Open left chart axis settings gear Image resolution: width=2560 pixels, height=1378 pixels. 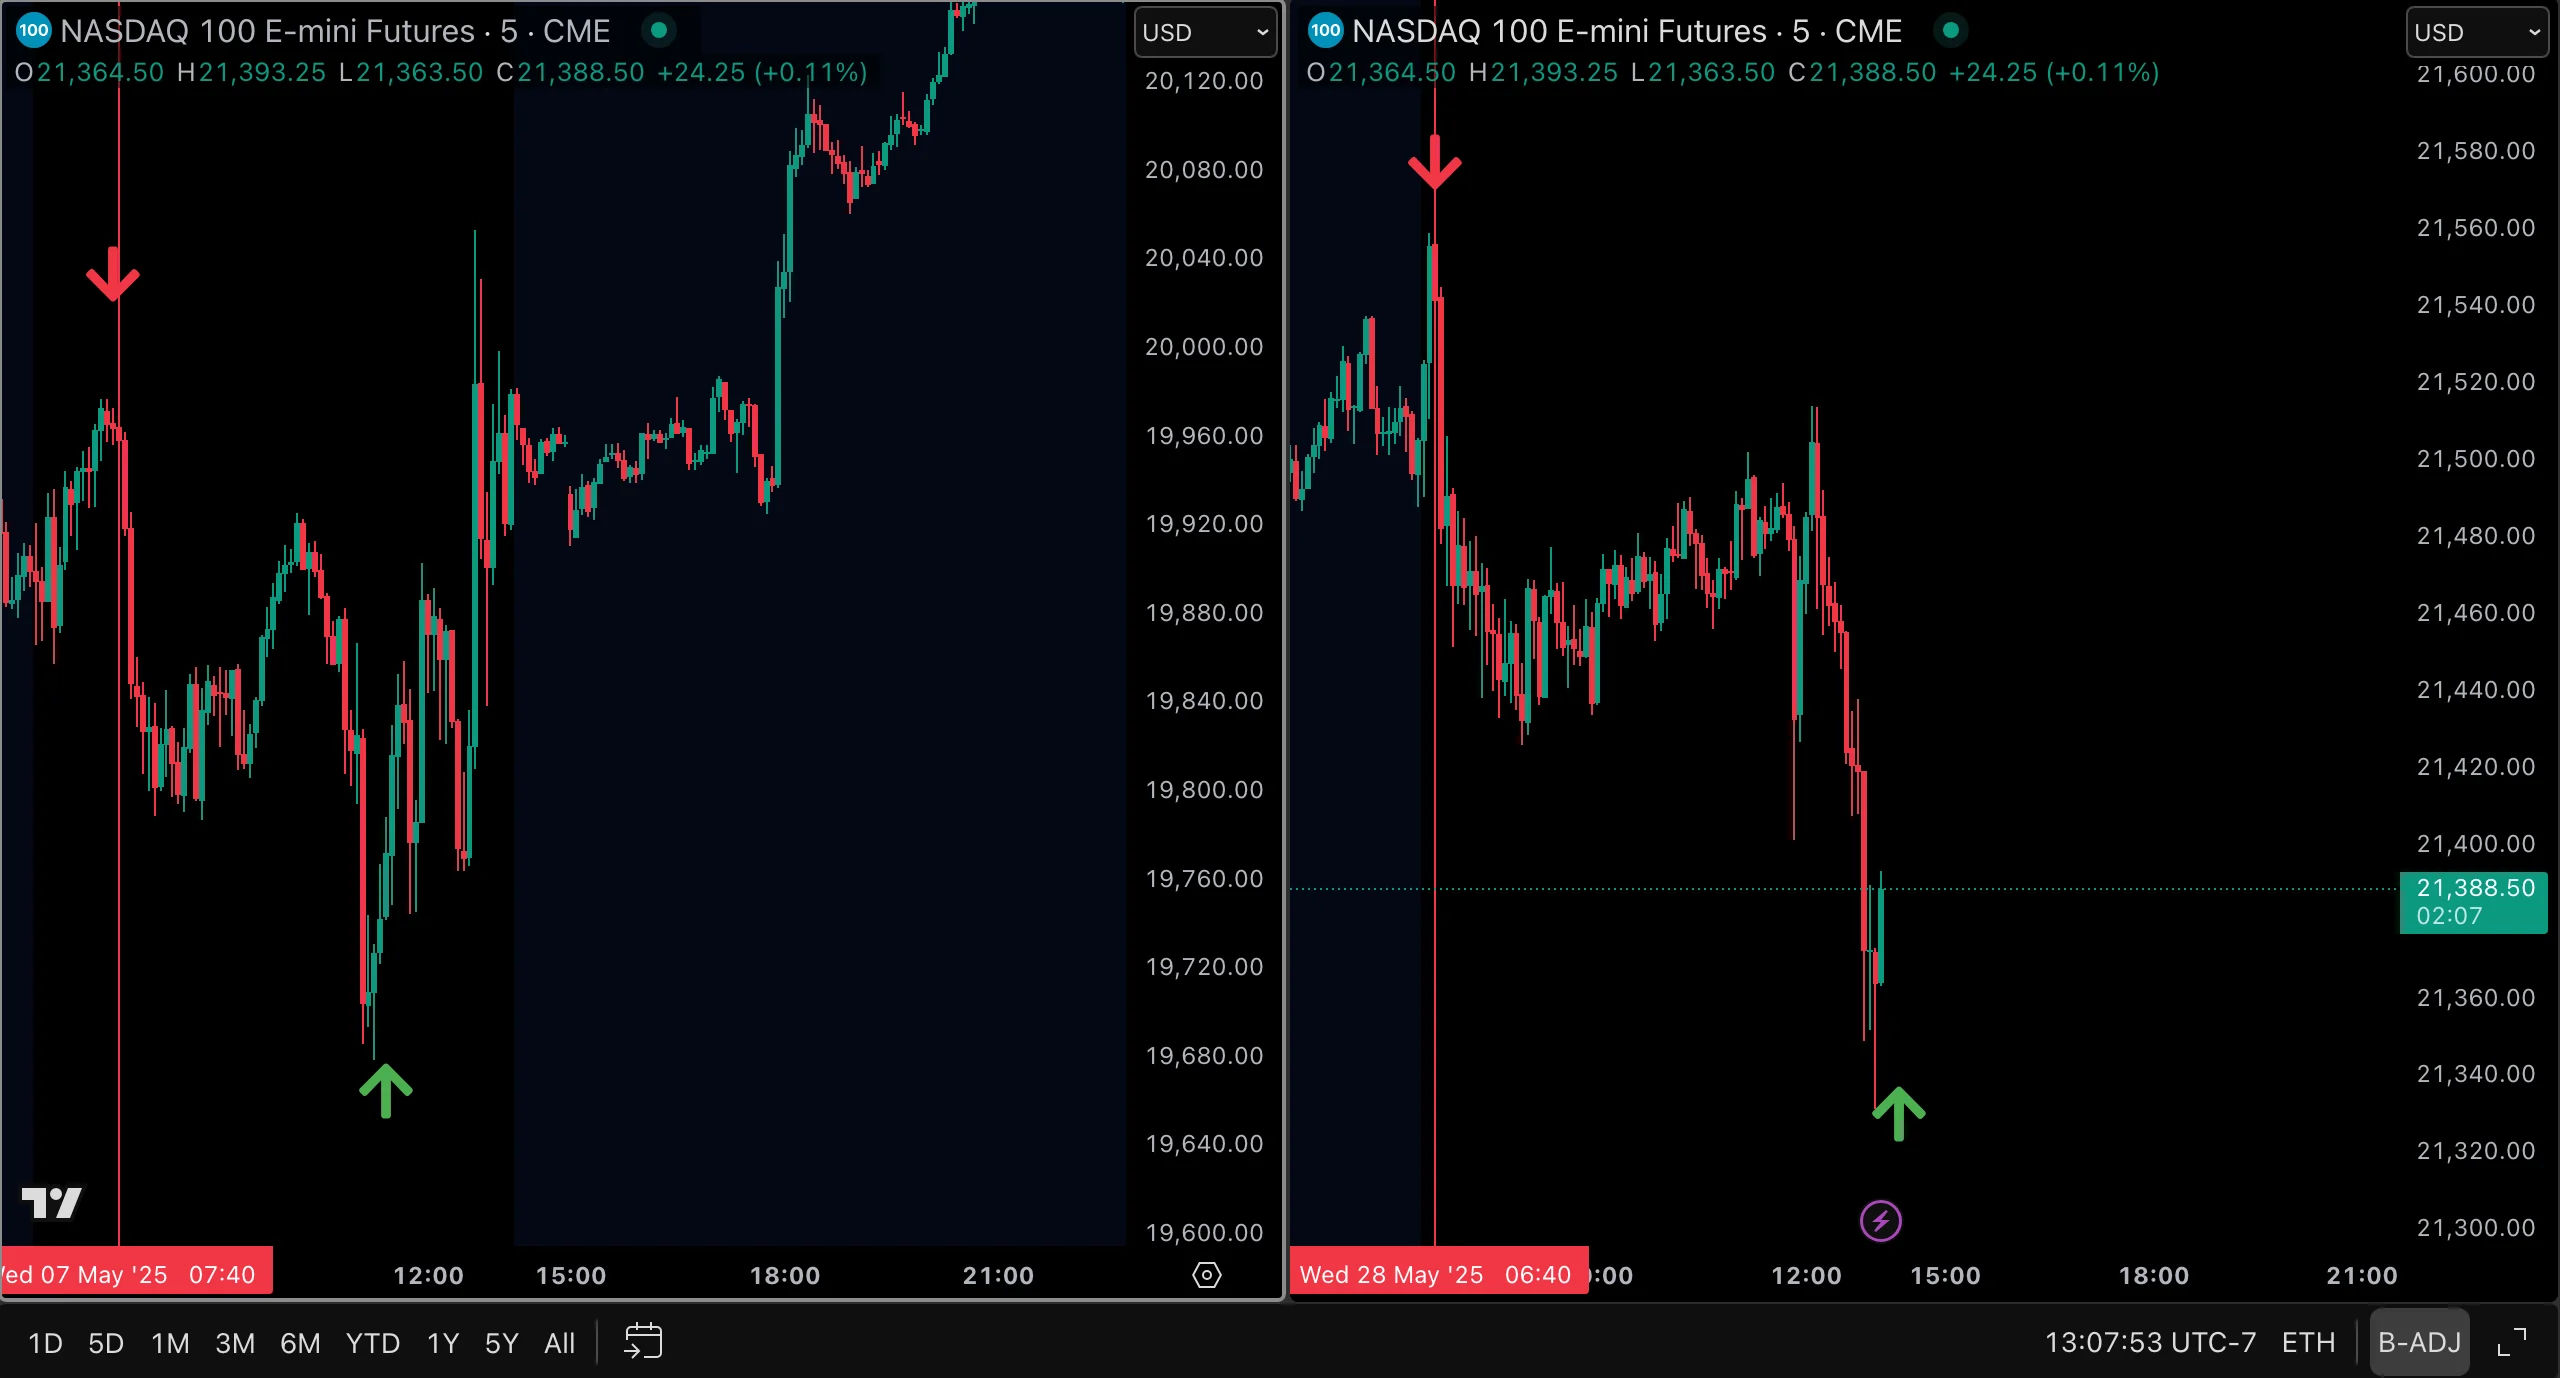pos(1207,1275)
